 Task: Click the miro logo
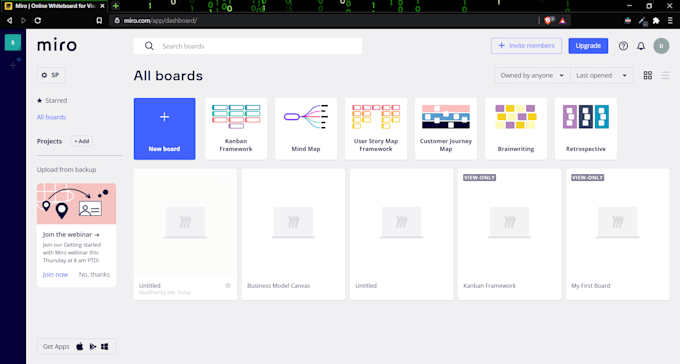[x=57, y=45]
